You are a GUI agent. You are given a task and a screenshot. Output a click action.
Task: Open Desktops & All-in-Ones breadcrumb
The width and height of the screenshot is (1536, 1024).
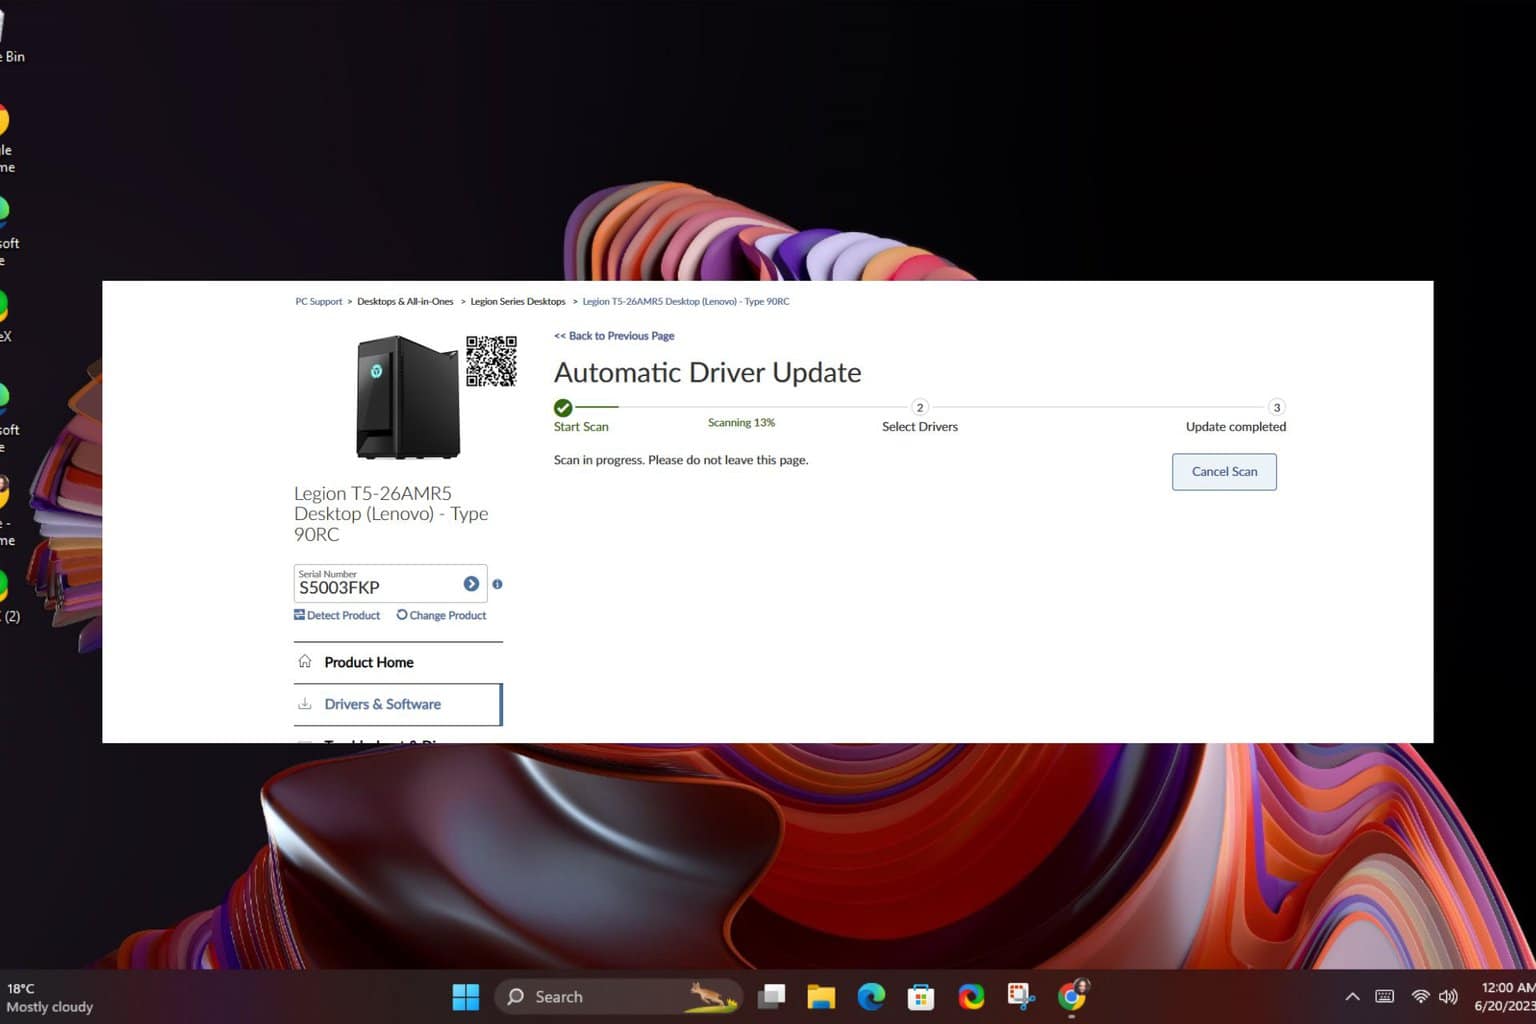click(405, 301)
